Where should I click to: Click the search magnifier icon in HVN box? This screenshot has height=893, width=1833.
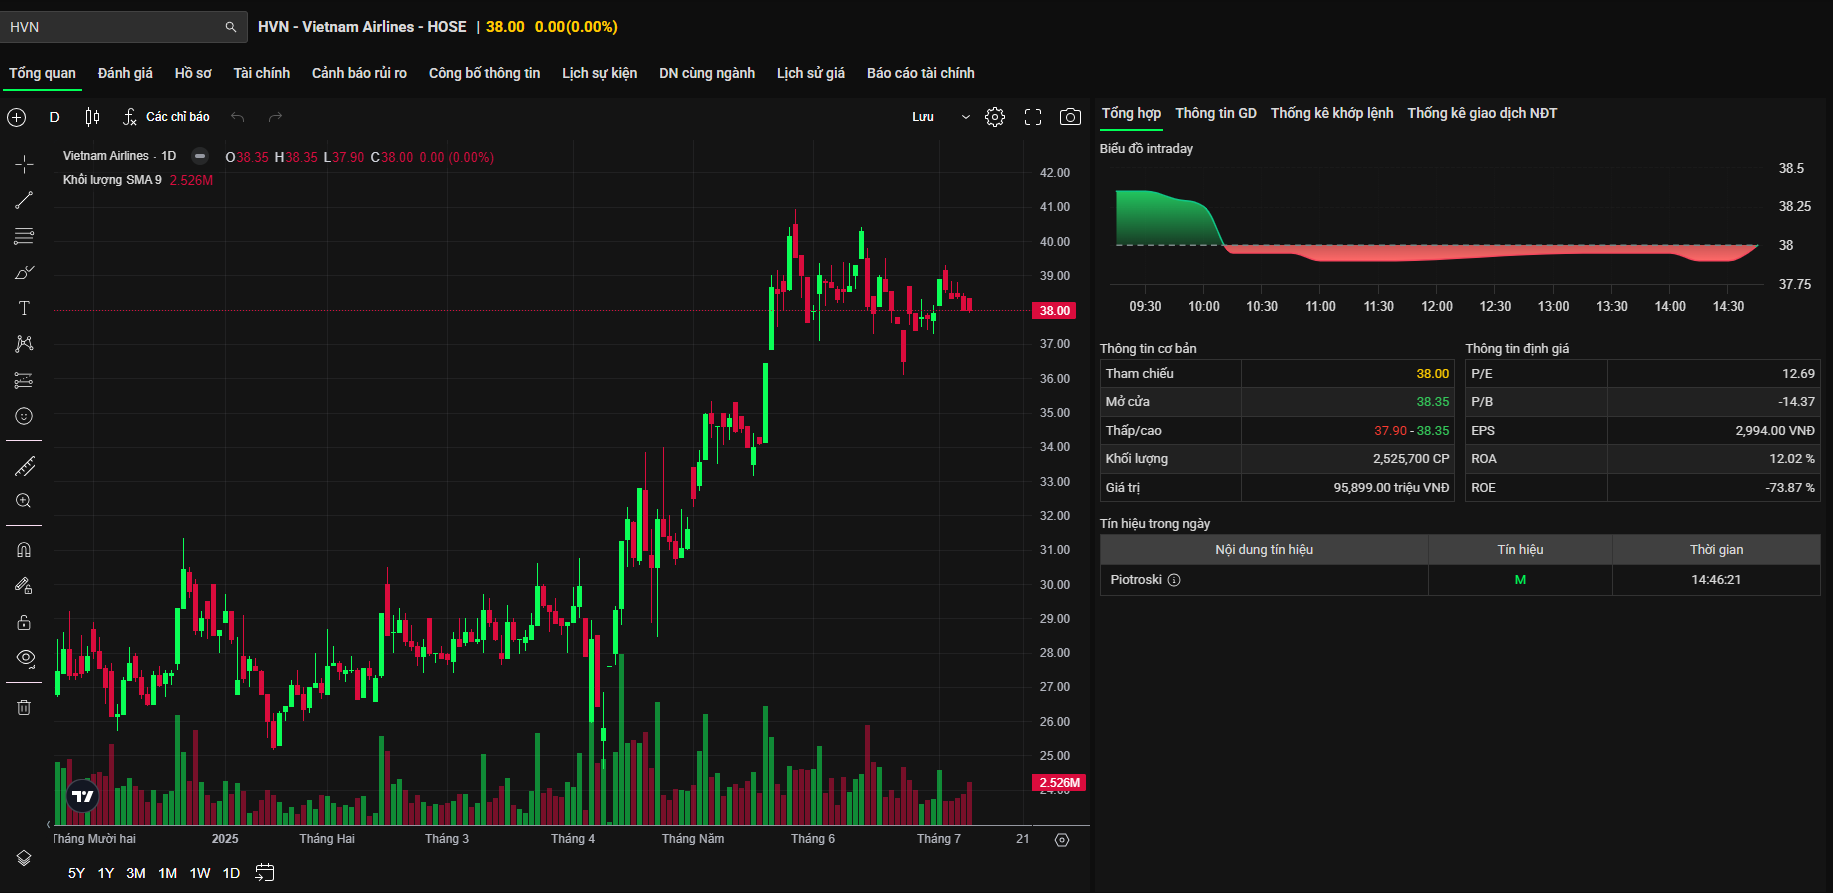coord(231,27)
